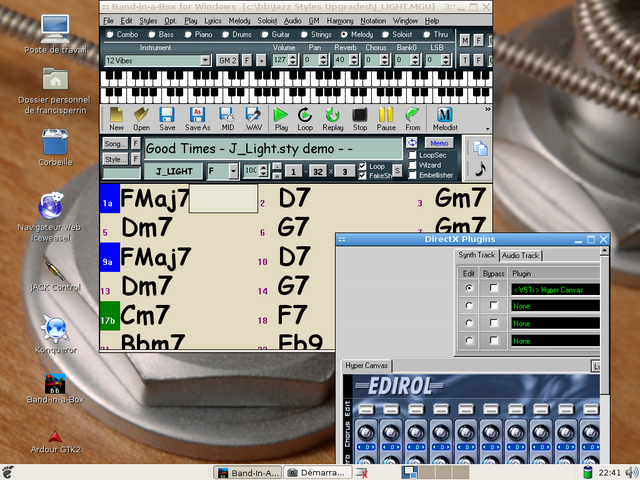This screenshot has height=480, width=640.
Task: Increase the LSB spinner value
Action: (x=446, y=58)
